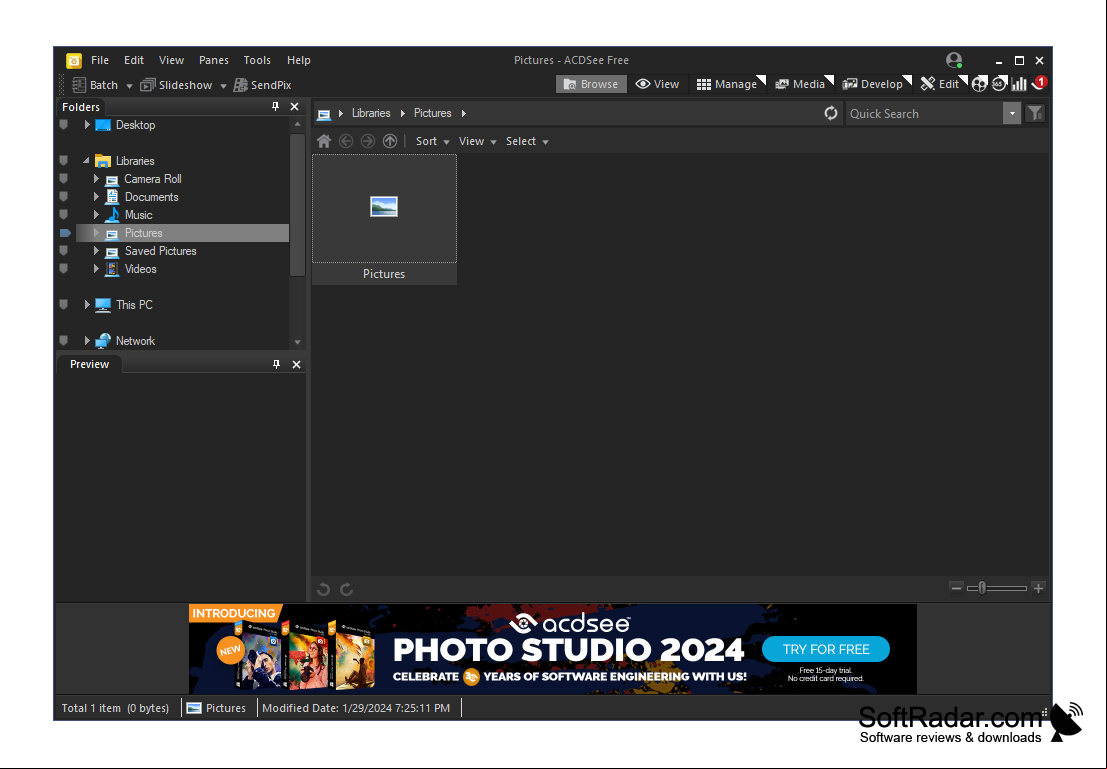The height and width of the screenshot is (769, 1107).
Task: Switch to View mode with eye icon
Action: (657, 84)
